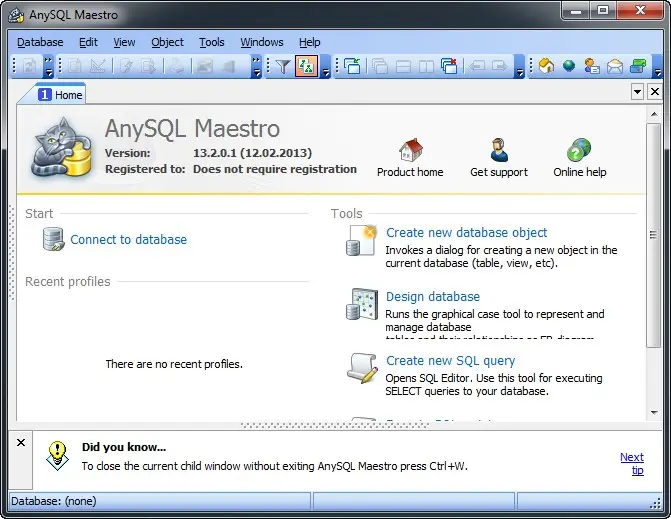Click the previous window left-arrow toolbar icon
Screen dimensions: 671x519
477,66
